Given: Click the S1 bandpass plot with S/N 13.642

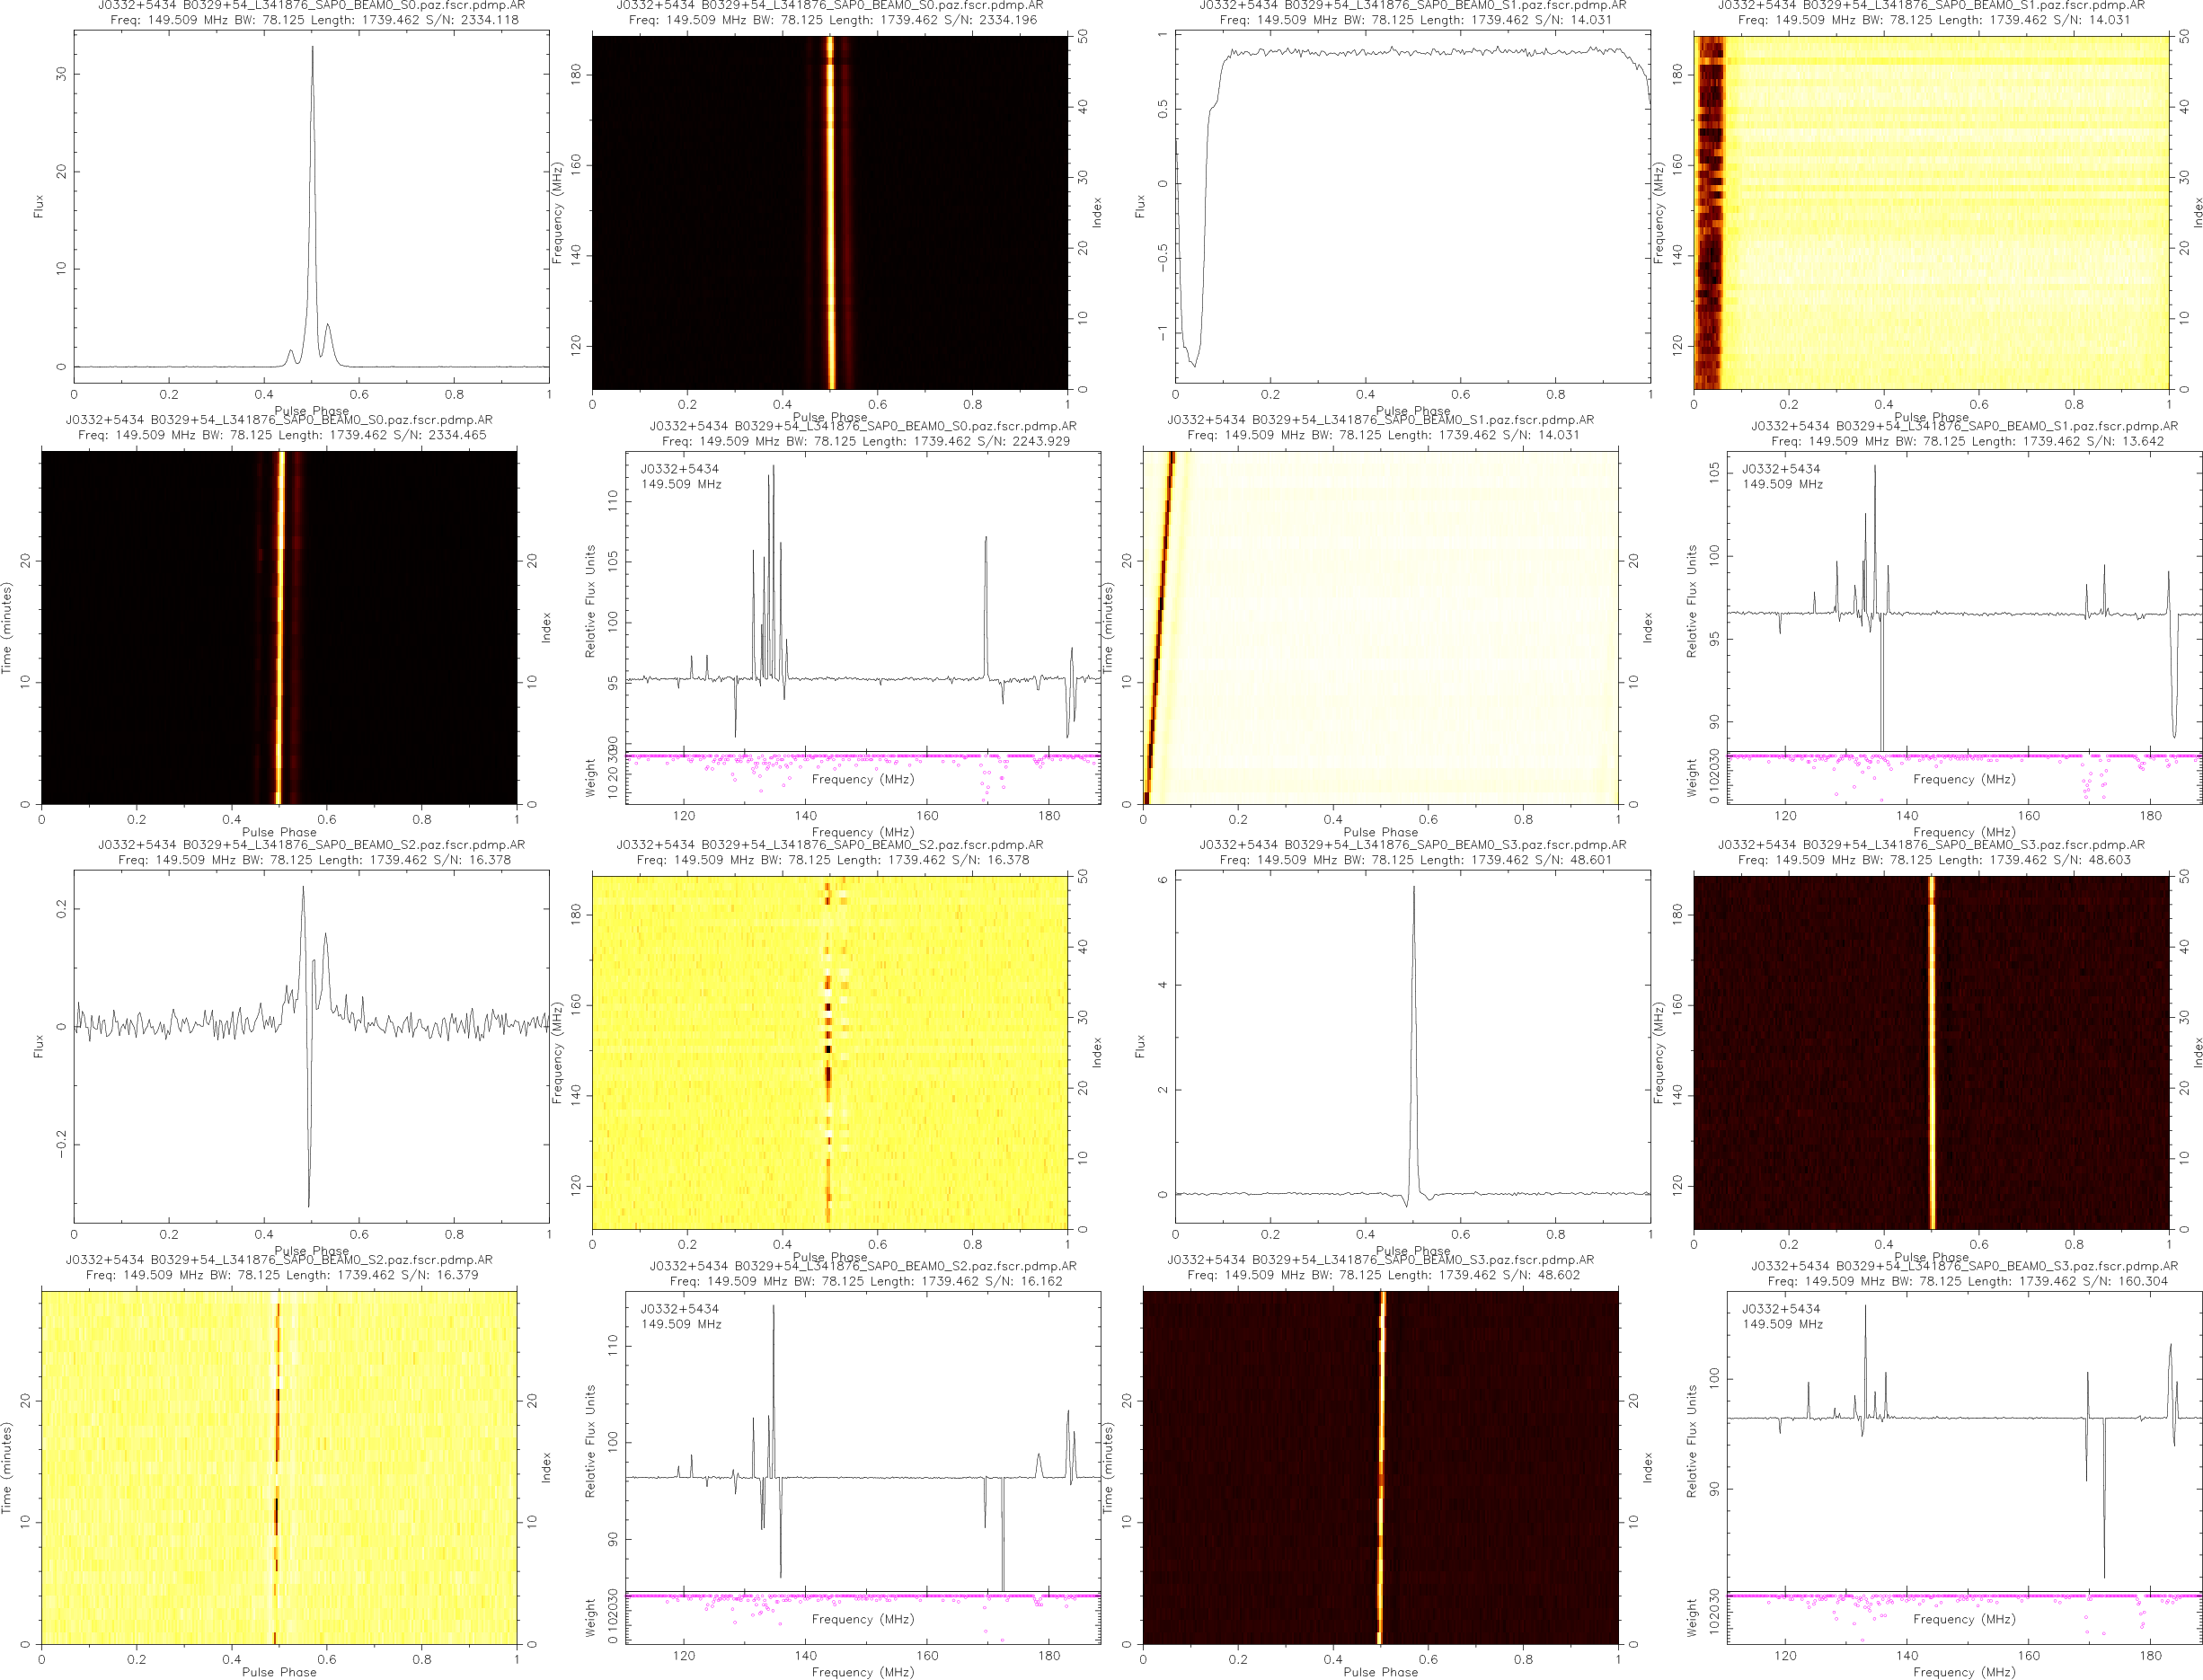Looking at the screenshot, I should click(x=1963, y=600).
